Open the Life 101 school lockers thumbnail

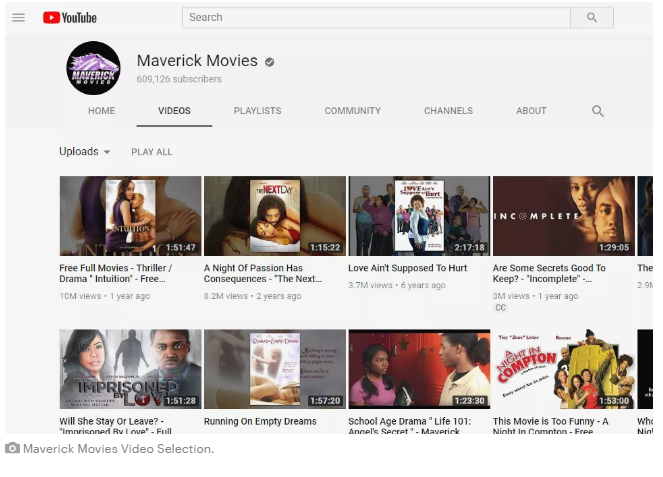tap(419, 369)
